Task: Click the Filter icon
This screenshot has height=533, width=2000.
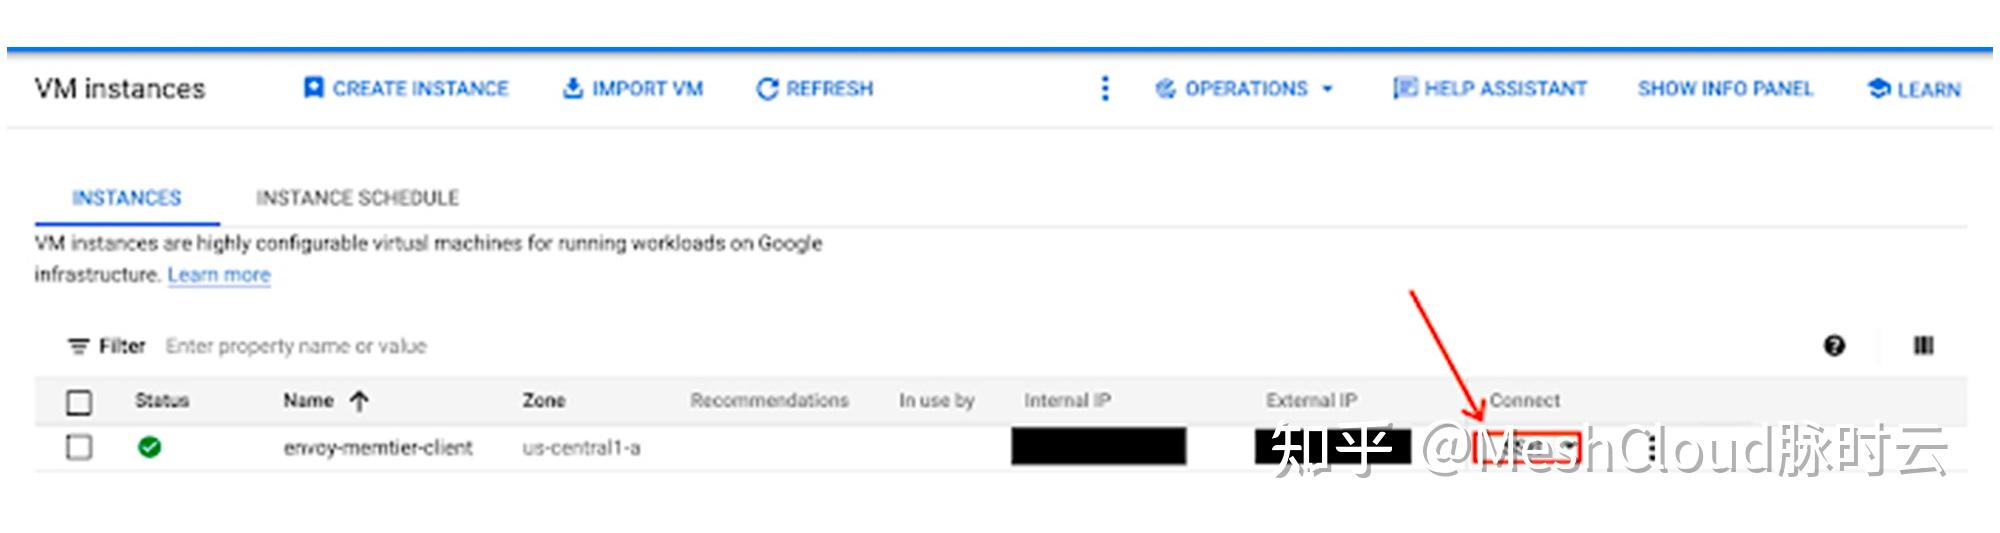Action: (x=78, y=347)
